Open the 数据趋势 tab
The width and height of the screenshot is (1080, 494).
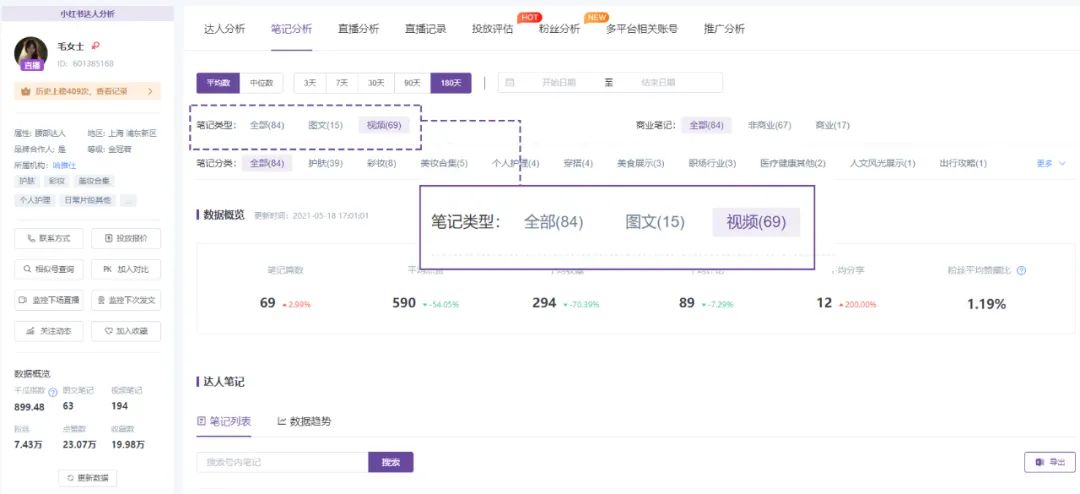[304, 421]
